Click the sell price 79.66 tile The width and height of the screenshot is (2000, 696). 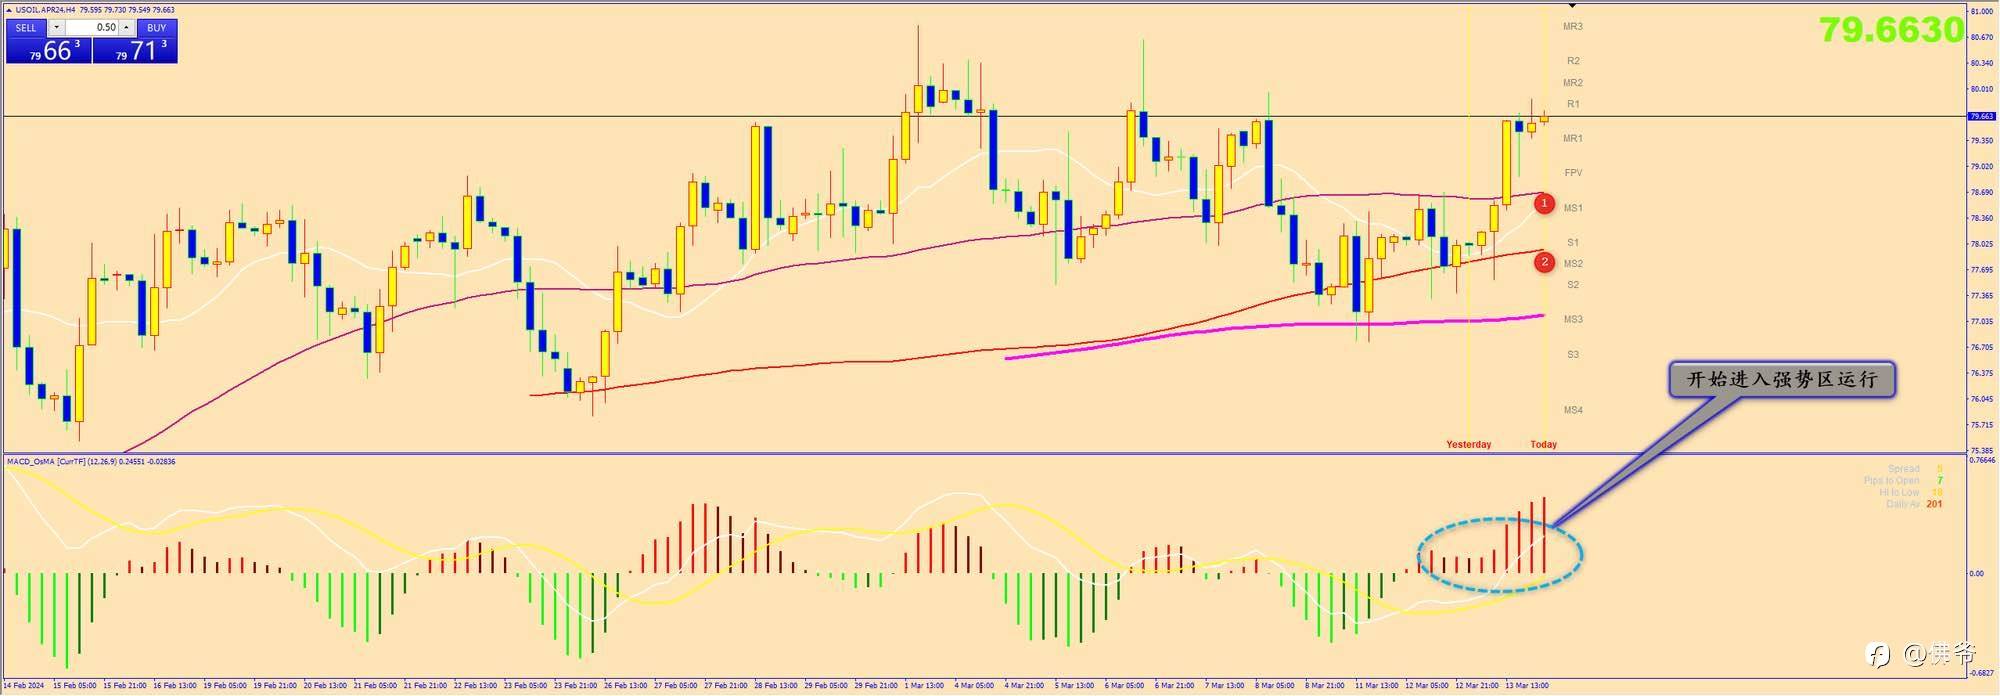[x=49, y=50]
